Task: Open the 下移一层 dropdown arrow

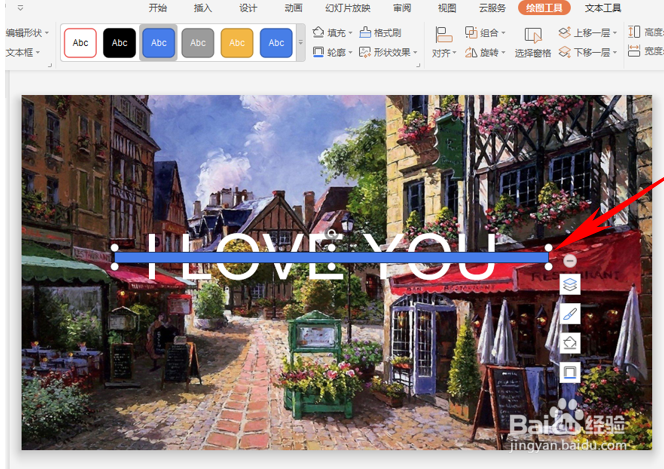Action: [x=615, y=53]
